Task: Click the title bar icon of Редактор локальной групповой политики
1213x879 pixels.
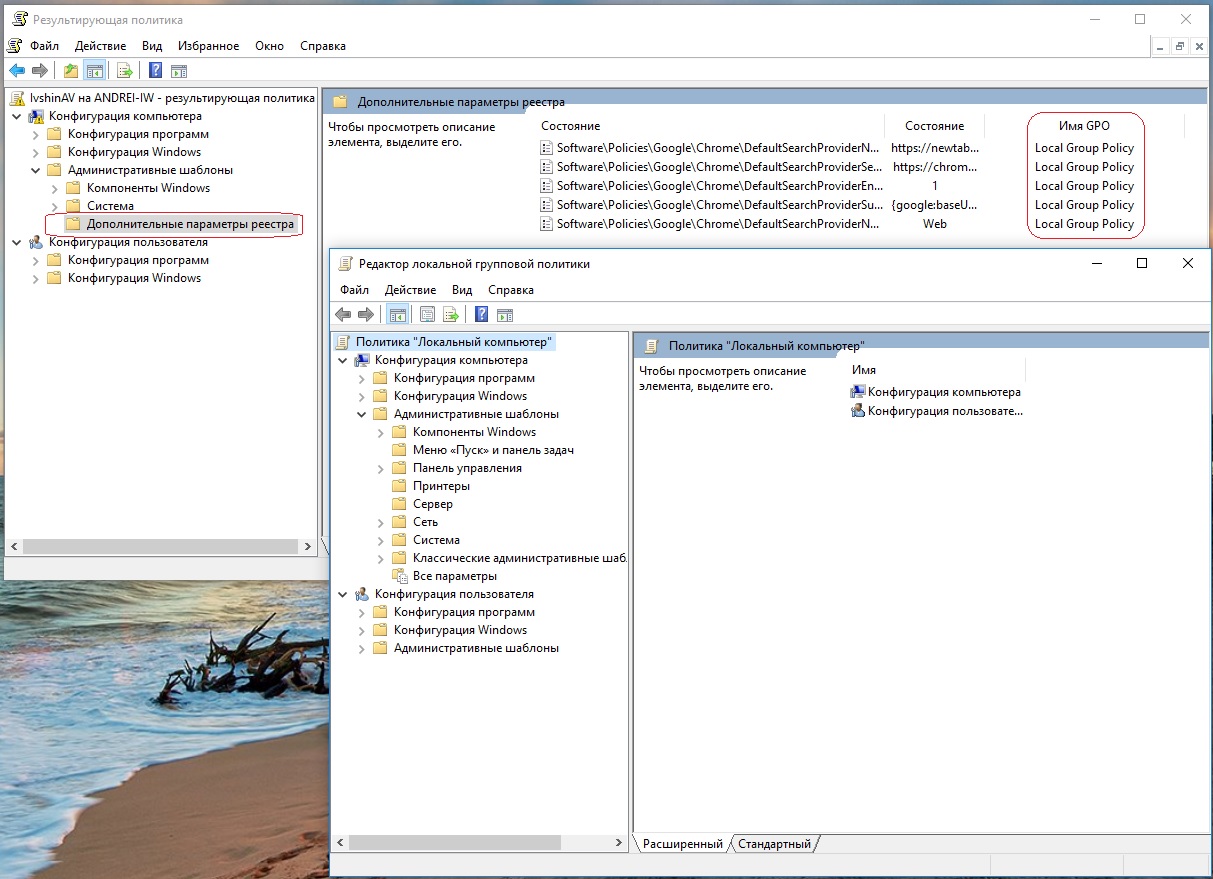Action: coord(345,264)
